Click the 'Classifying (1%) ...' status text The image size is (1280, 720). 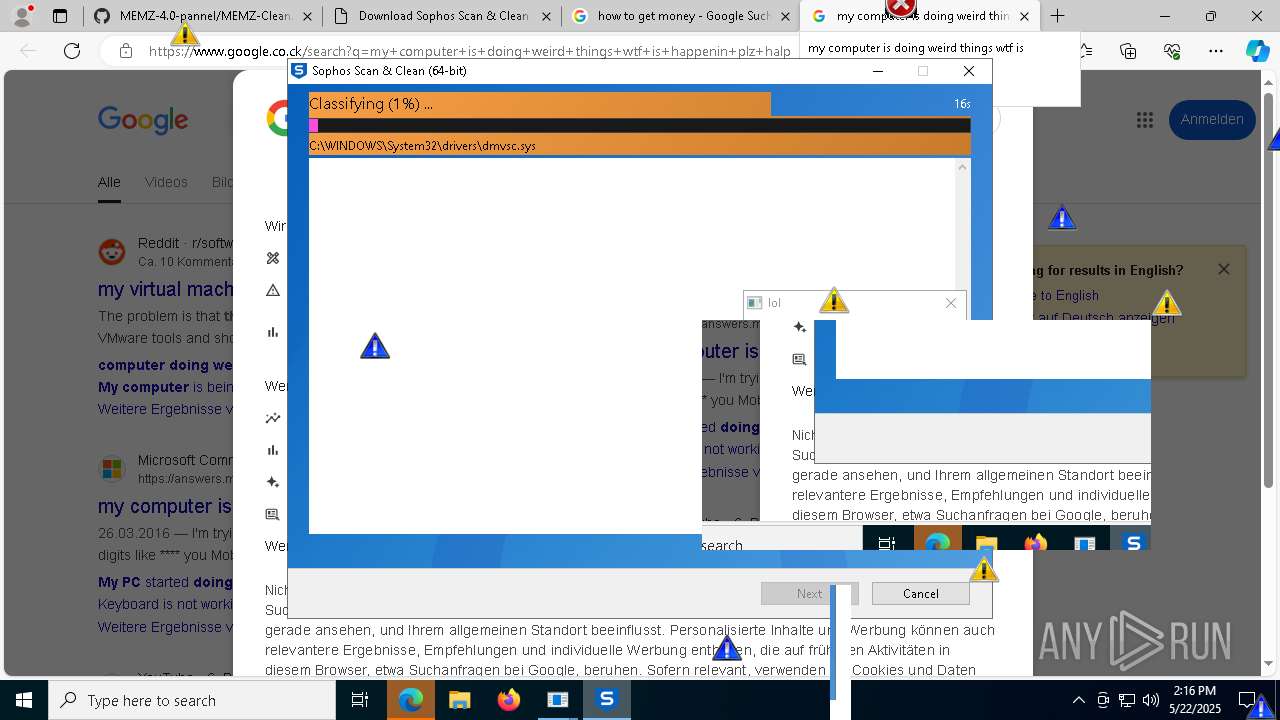pos(371,104)
